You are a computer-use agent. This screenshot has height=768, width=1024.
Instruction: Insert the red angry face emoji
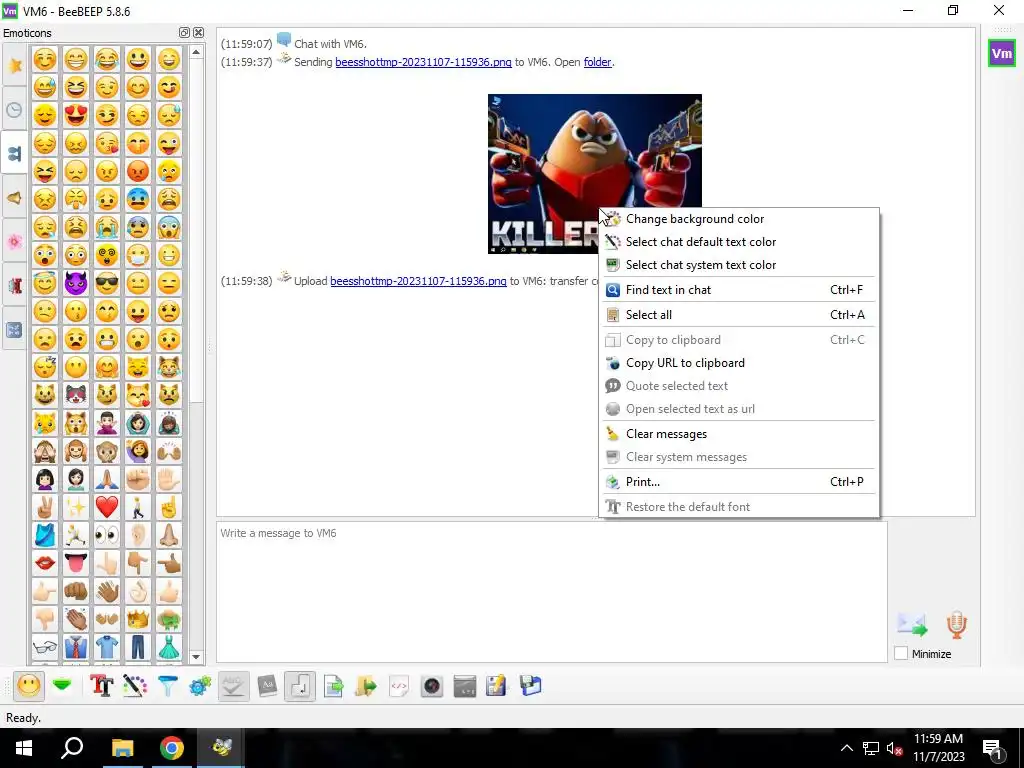pyautogui.click(x=138, y=171)
